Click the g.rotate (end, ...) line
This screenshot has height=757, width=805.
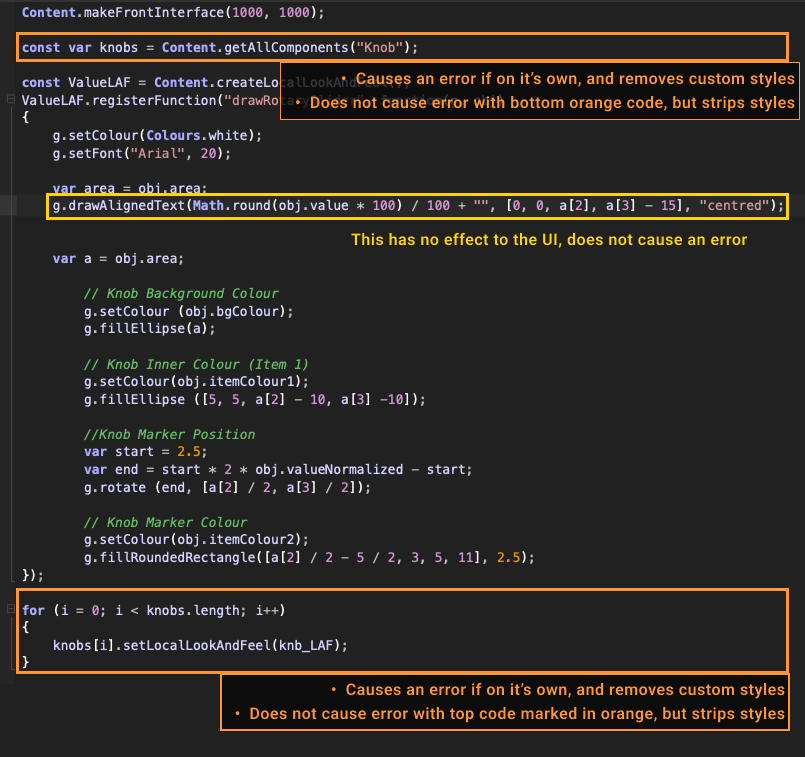coord(227,487)
